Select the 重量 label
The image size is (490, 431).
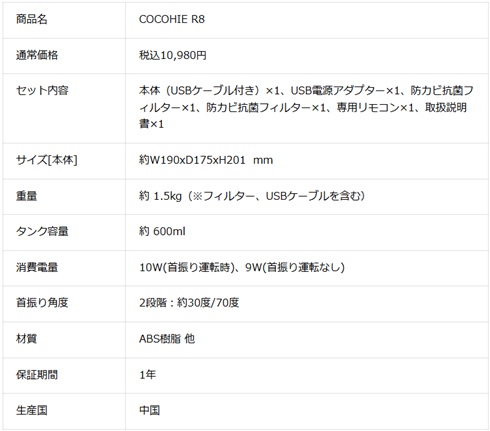[x=26, y=196]
